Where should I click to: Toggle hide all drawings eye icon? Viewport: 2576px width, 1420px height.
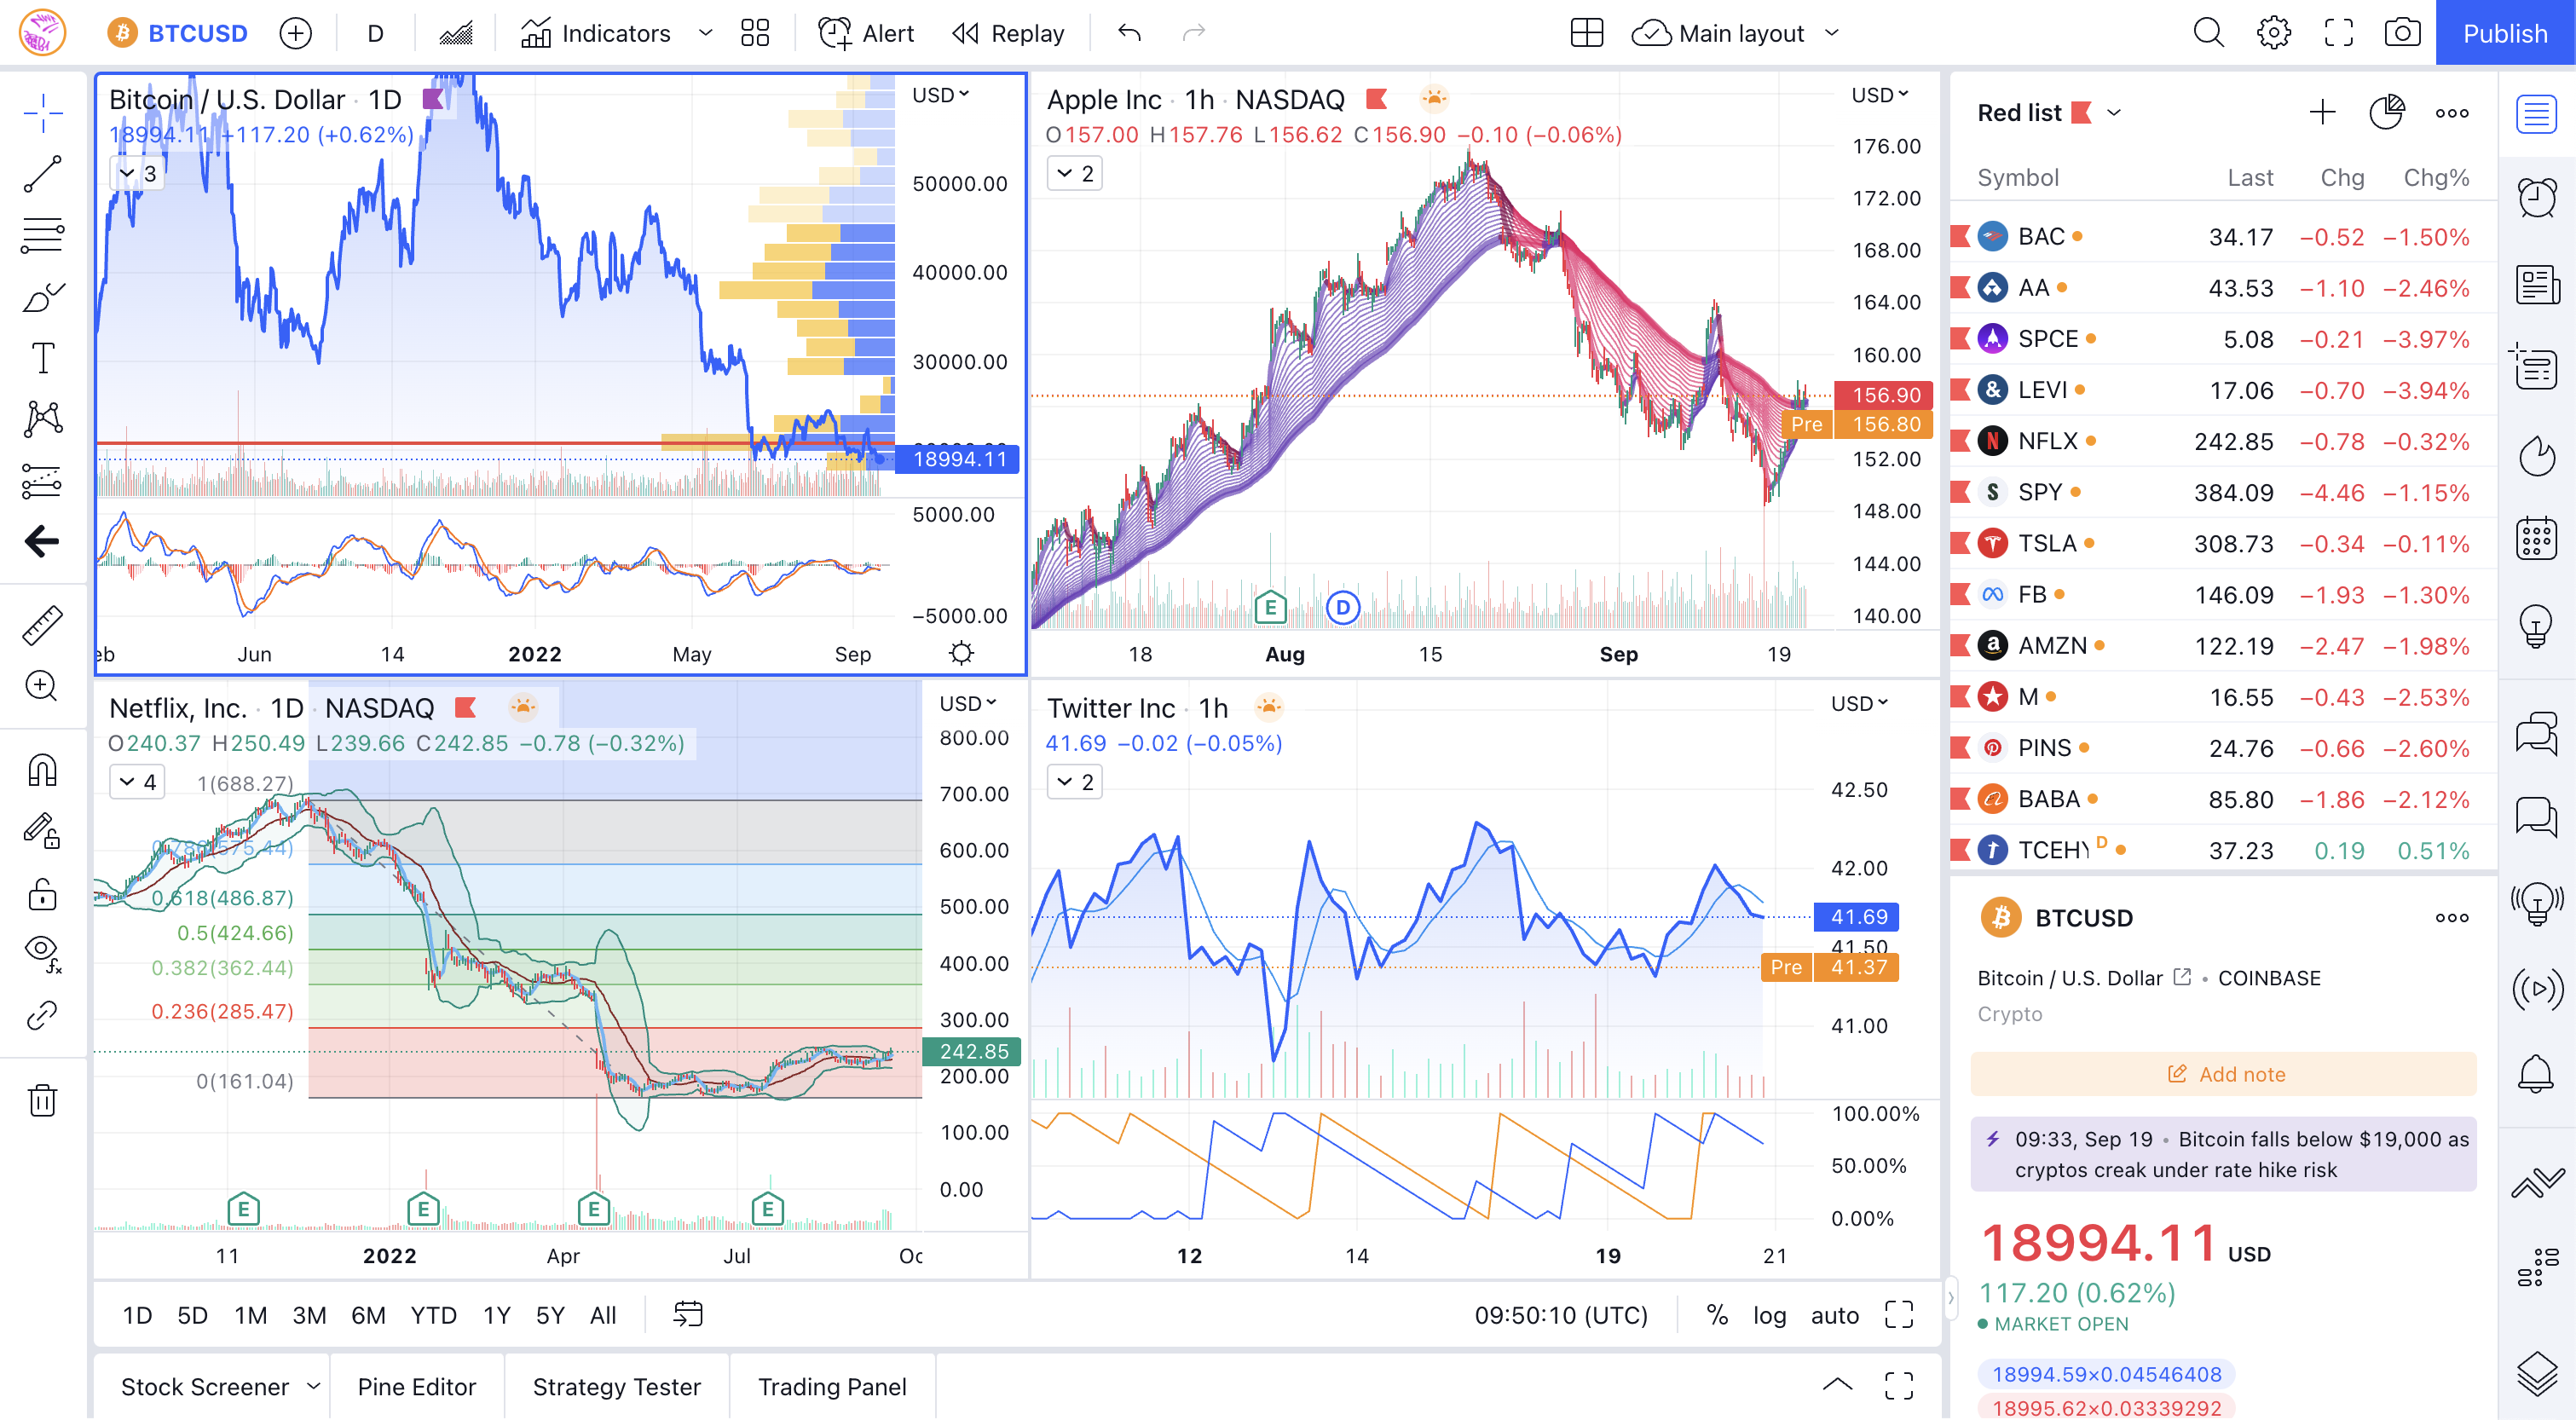coord(43,953)
